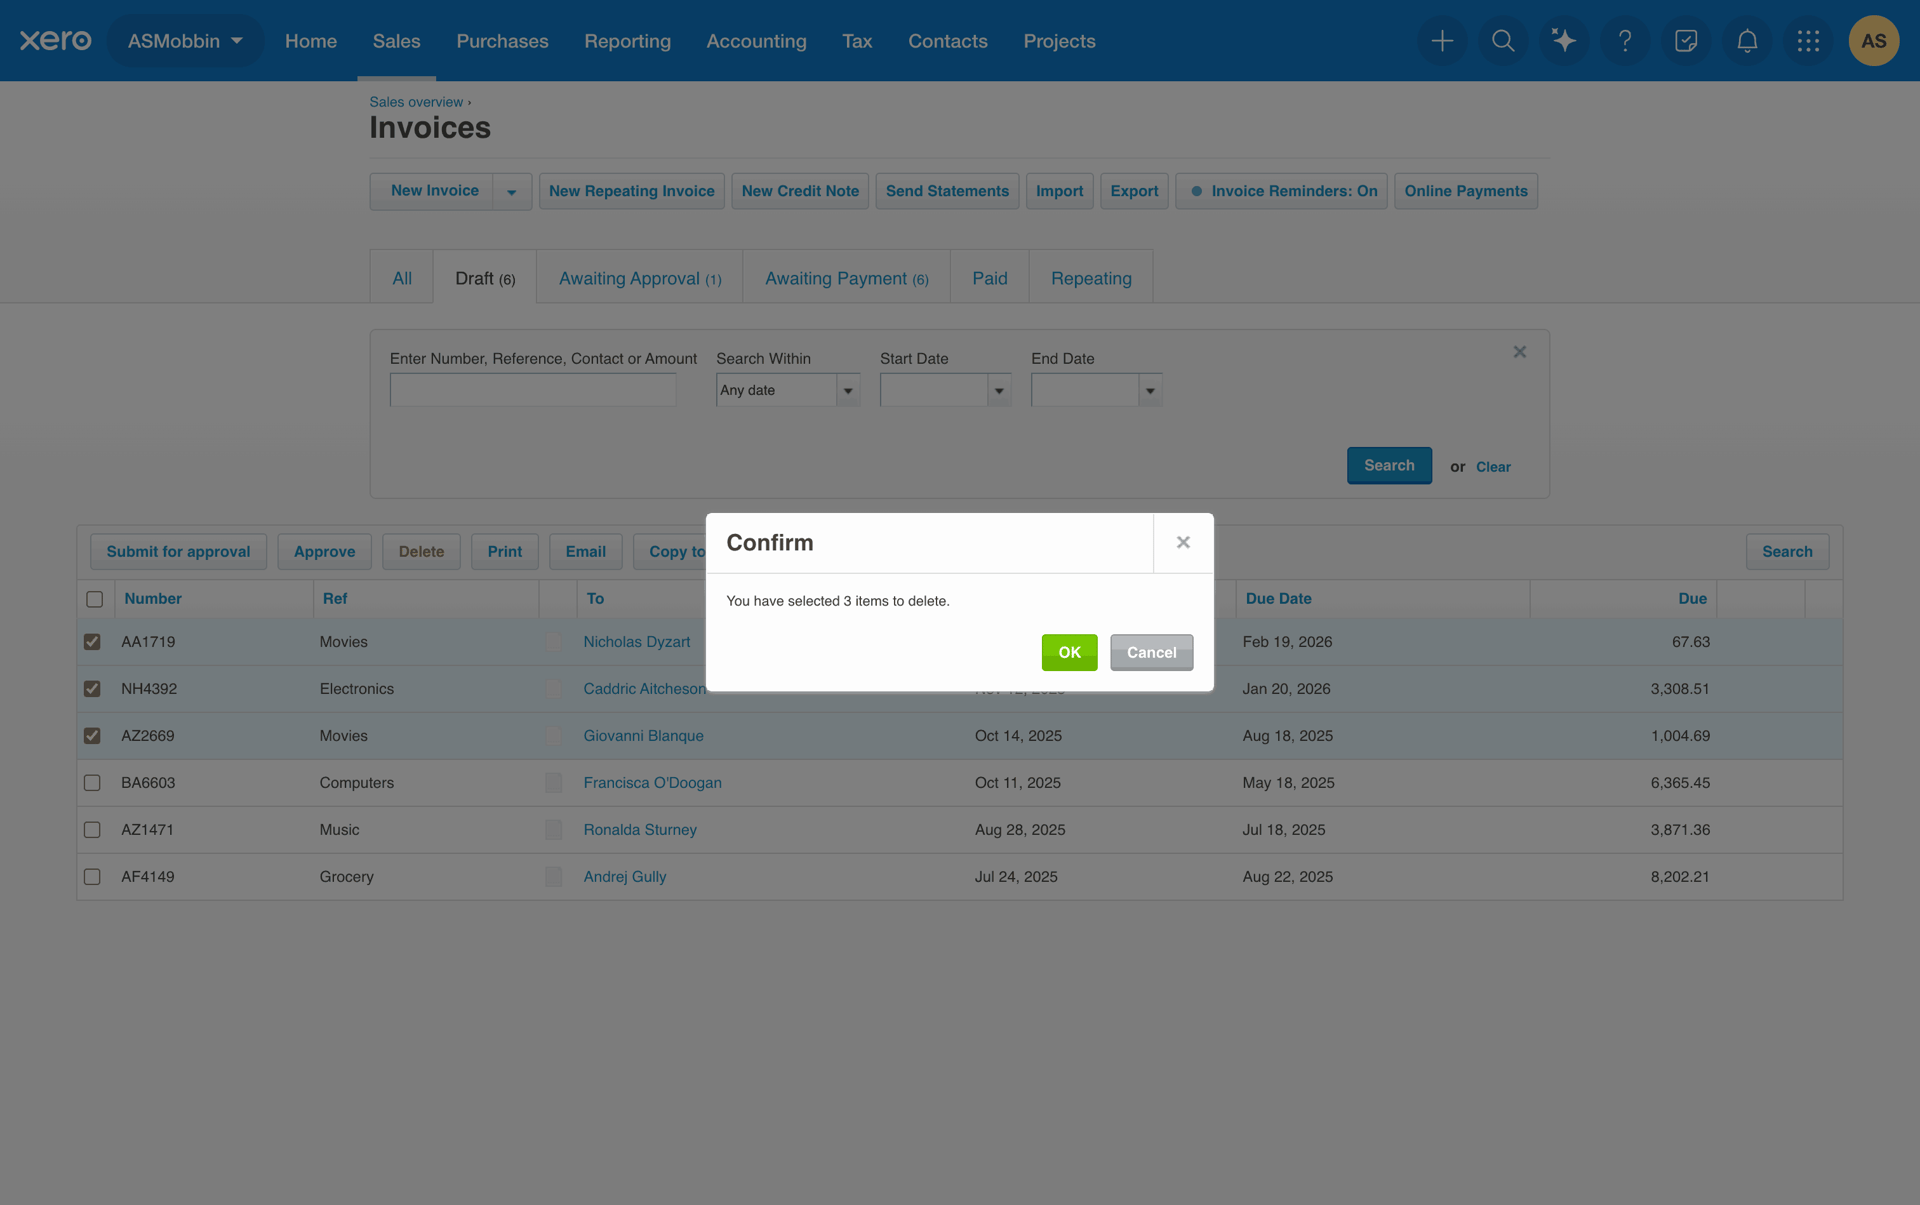Open the Reporting menu
Screen dimensions: 1920x1205
pos(627,41)
